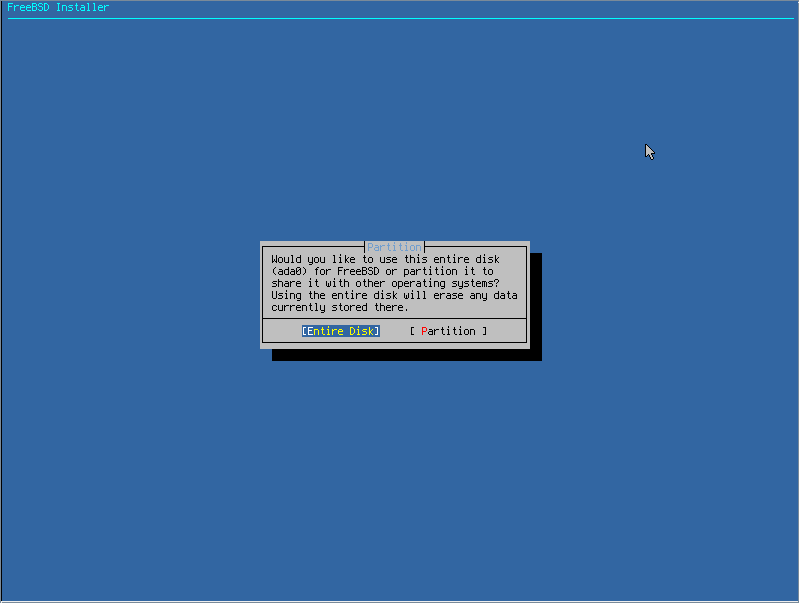Click the FreeBSD Installer header text
This screenshot has height=603, width=799.
coord(58,7)
